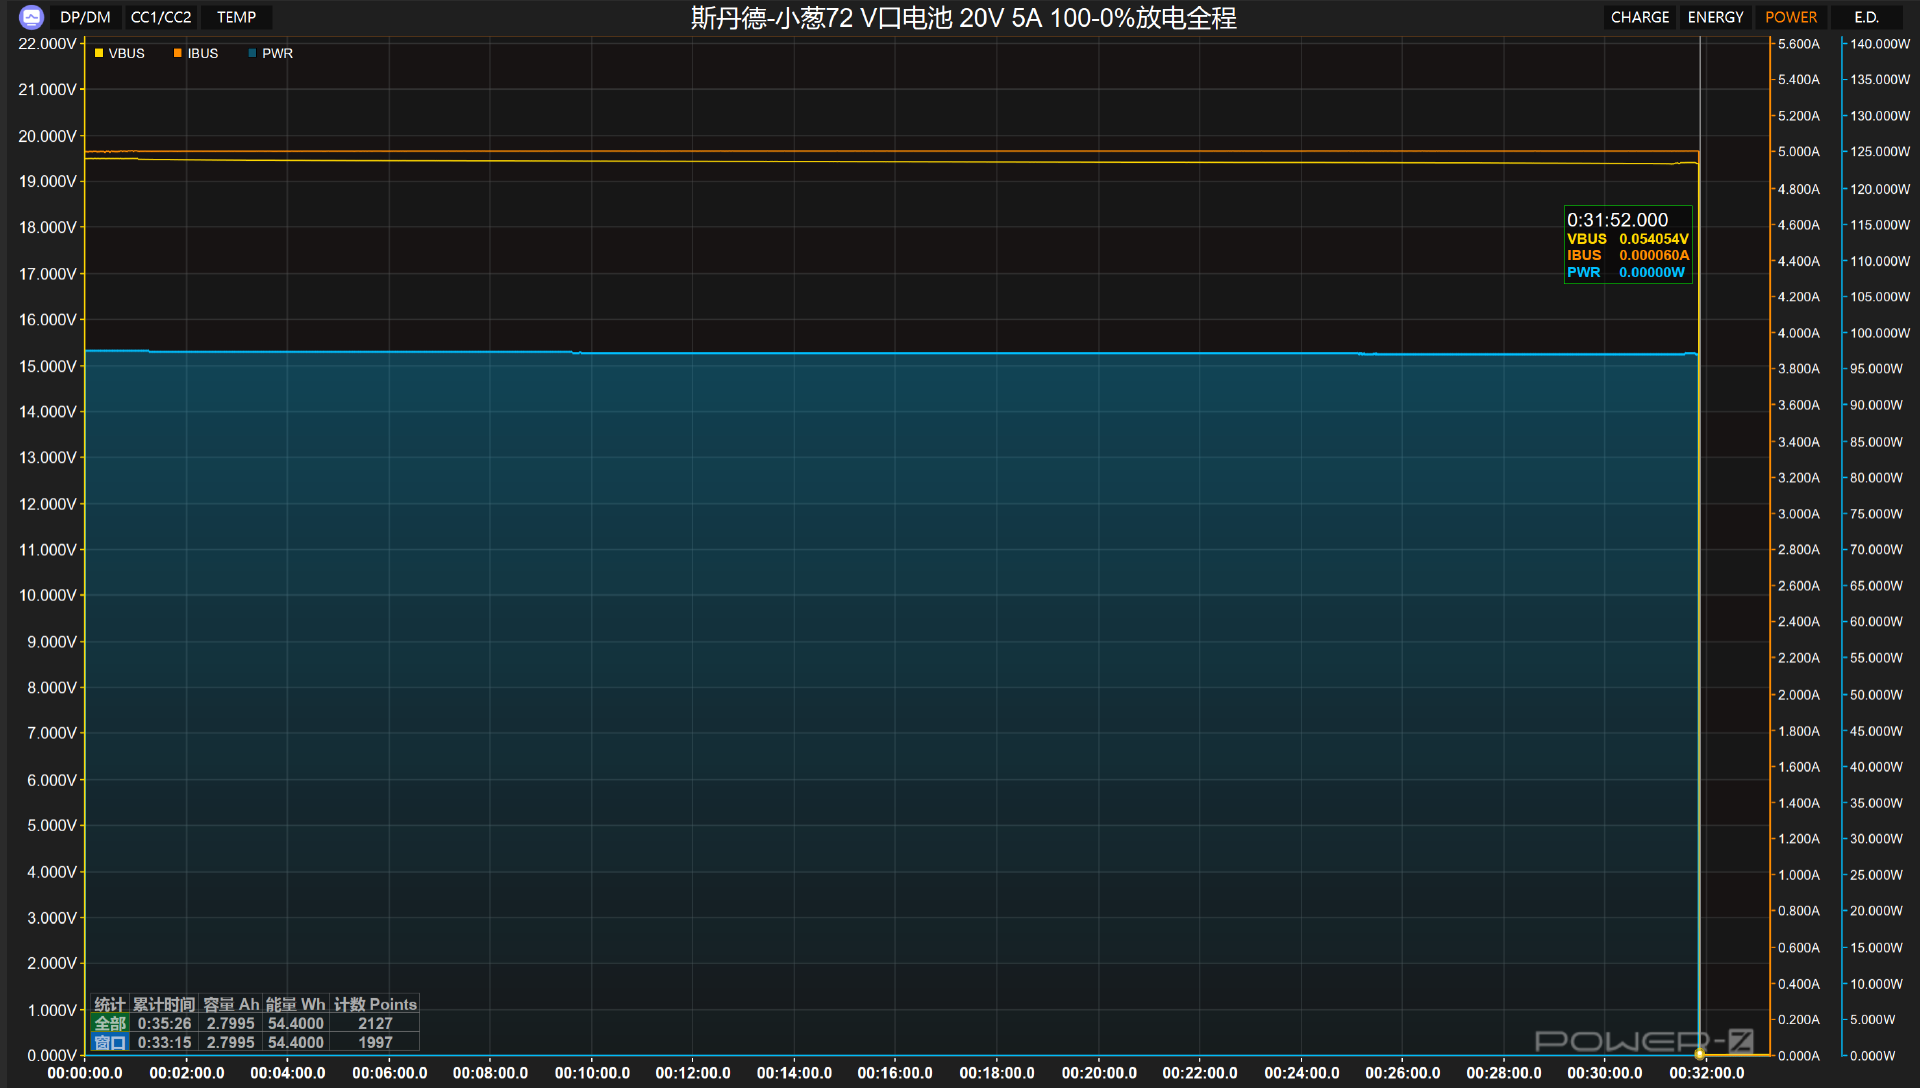Click the PWR blue legend swatch
This screenshot has height=1088, width=1920.
click(252, 53)
